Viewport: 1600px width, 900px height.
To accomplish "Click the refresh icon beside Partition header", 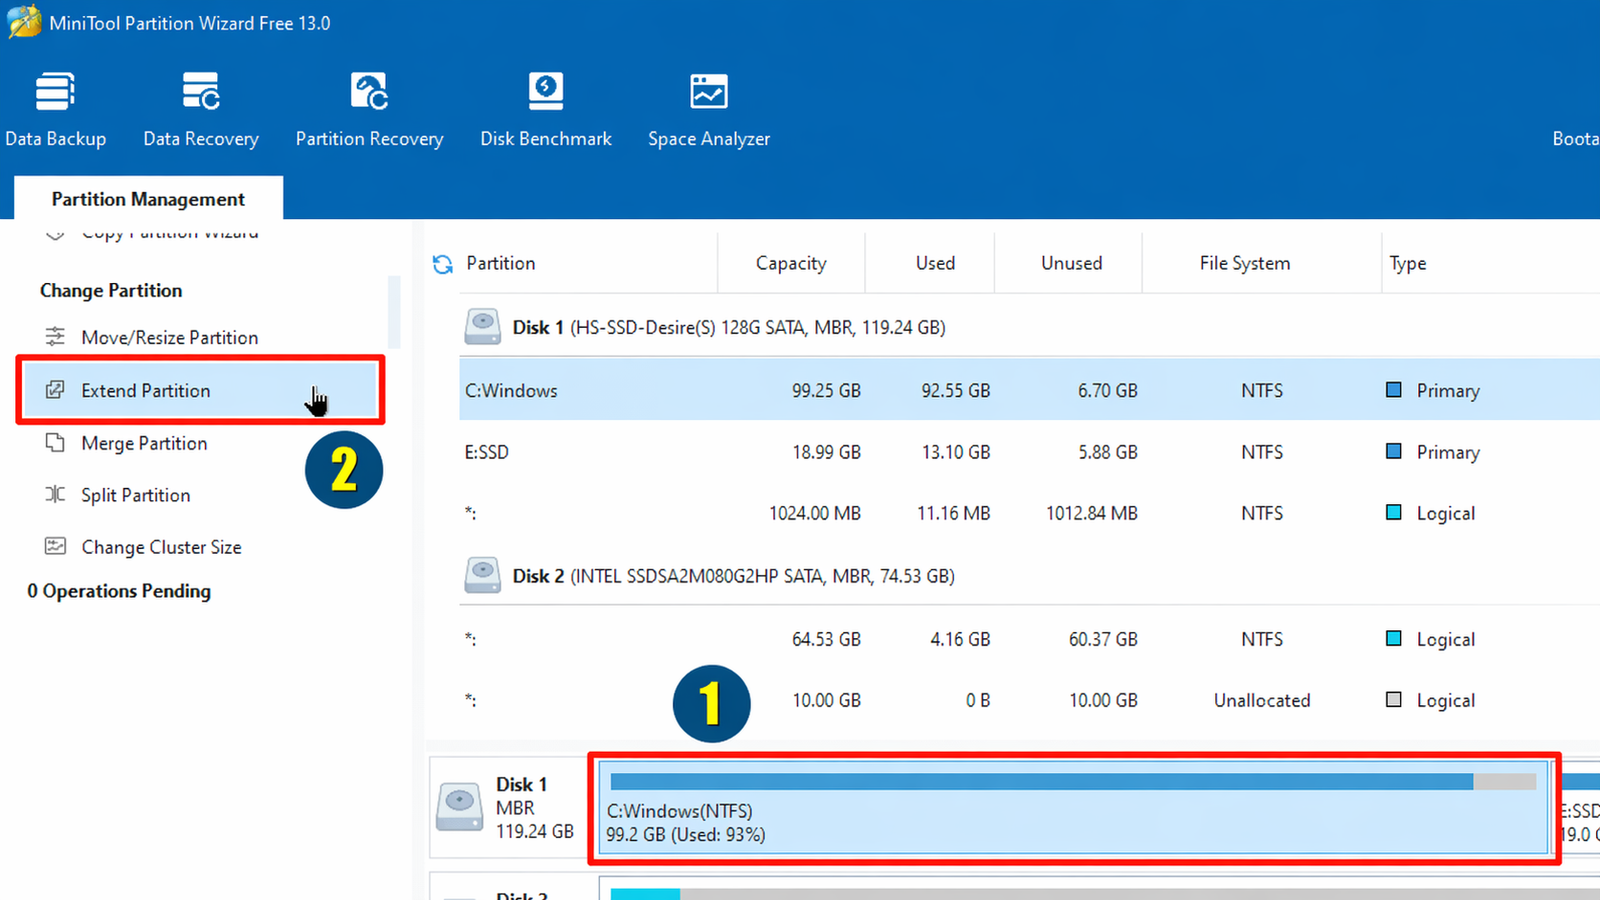I will tap(442, 264).
